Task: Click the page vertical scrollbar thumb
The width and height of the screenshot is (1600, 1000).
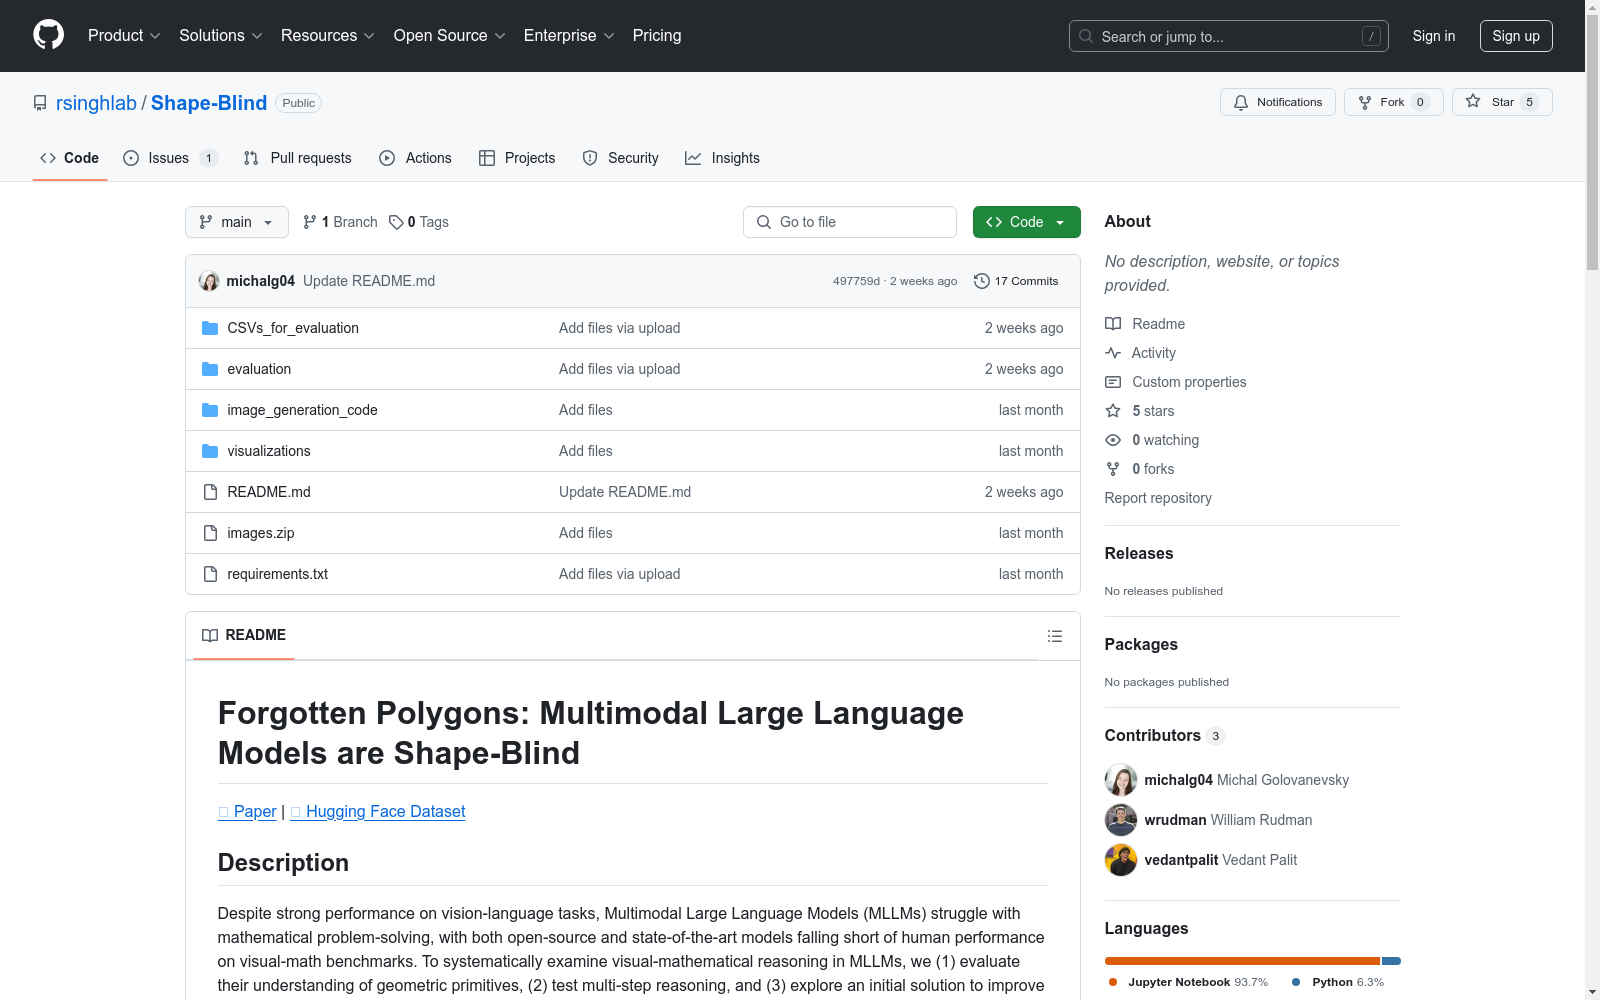Action: click(x=1592, y=141)
